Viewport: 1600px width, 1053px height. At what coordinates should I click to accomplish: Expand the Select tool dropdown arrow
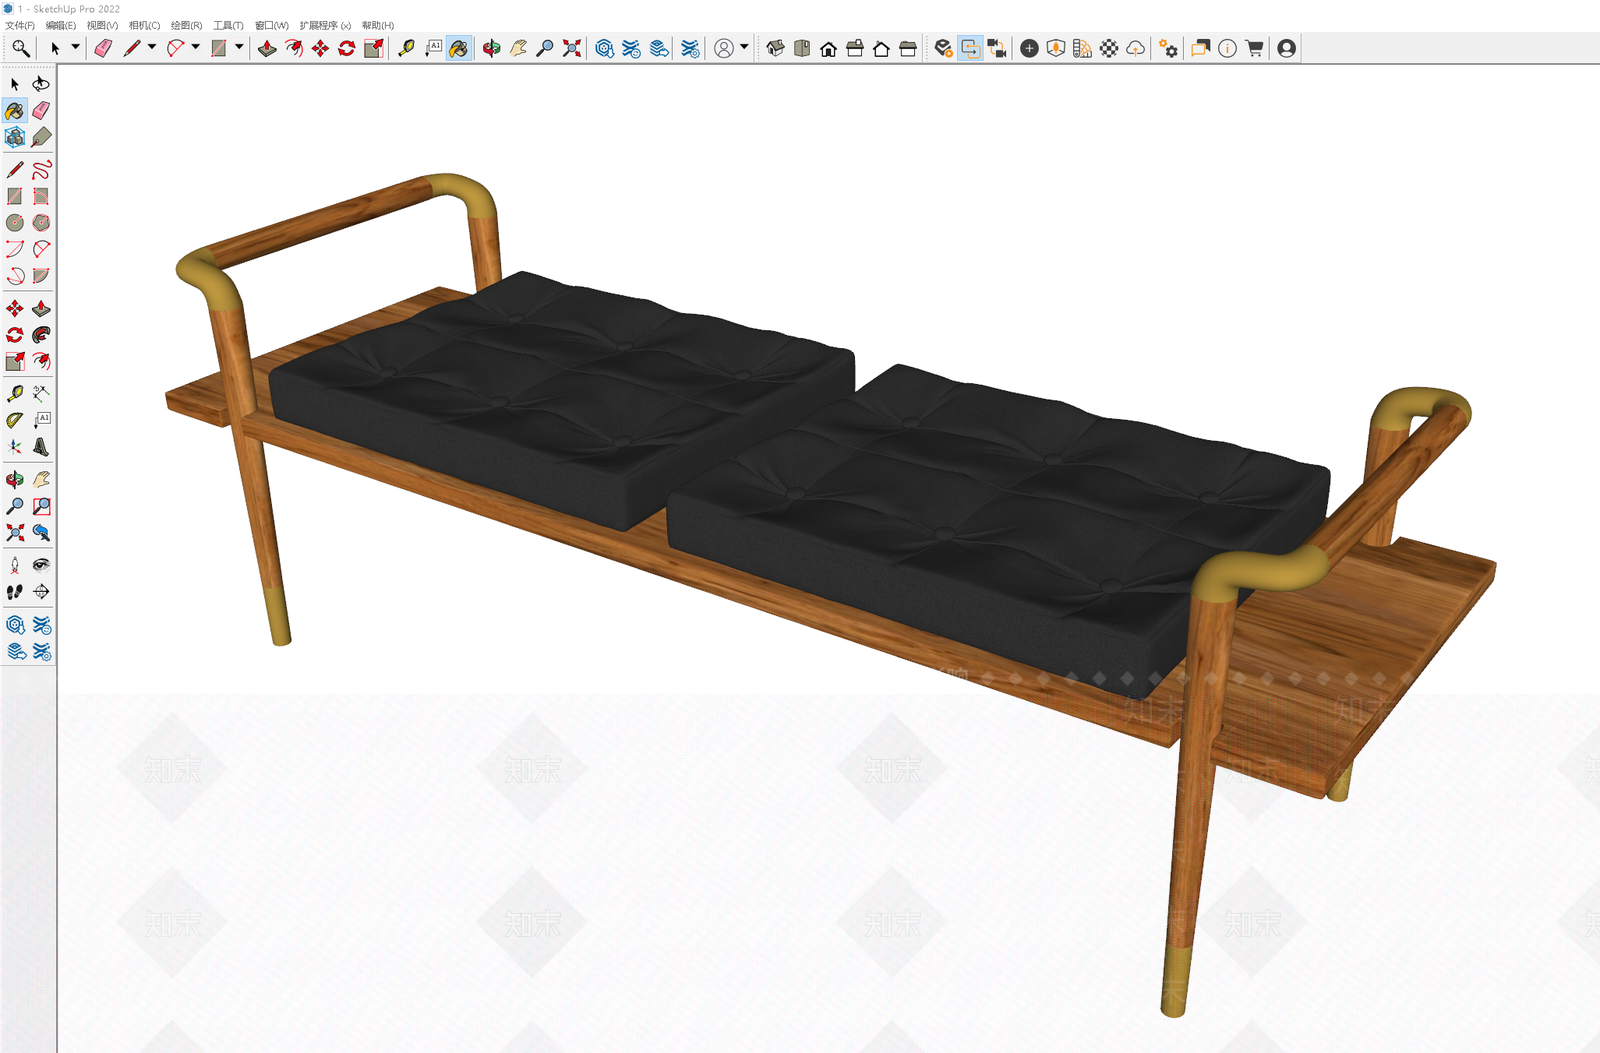[x=75, y=47]
